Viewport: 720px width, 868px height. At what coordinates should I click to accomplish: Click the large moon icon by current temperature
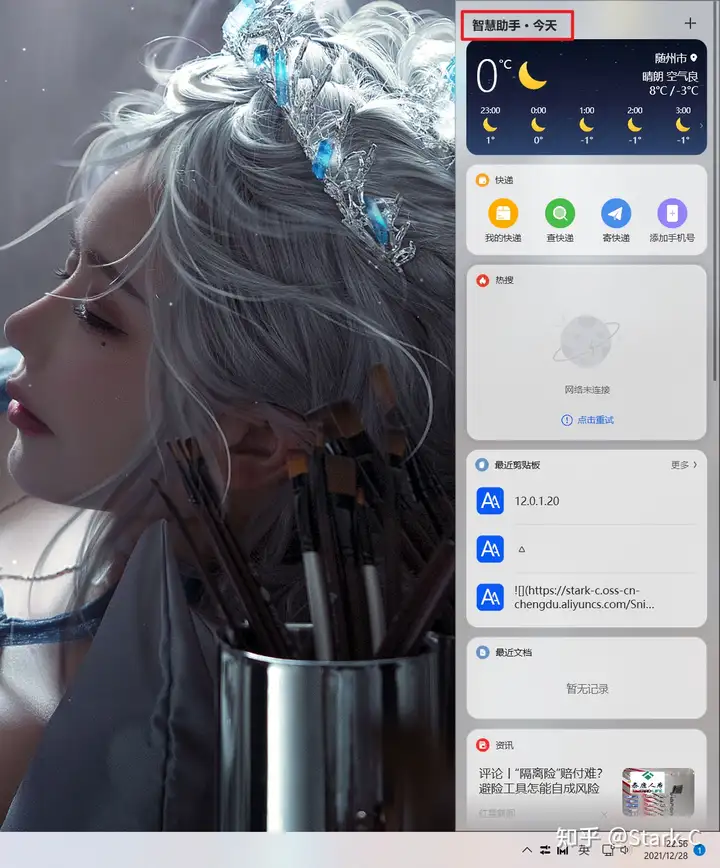tap(532, 75)
